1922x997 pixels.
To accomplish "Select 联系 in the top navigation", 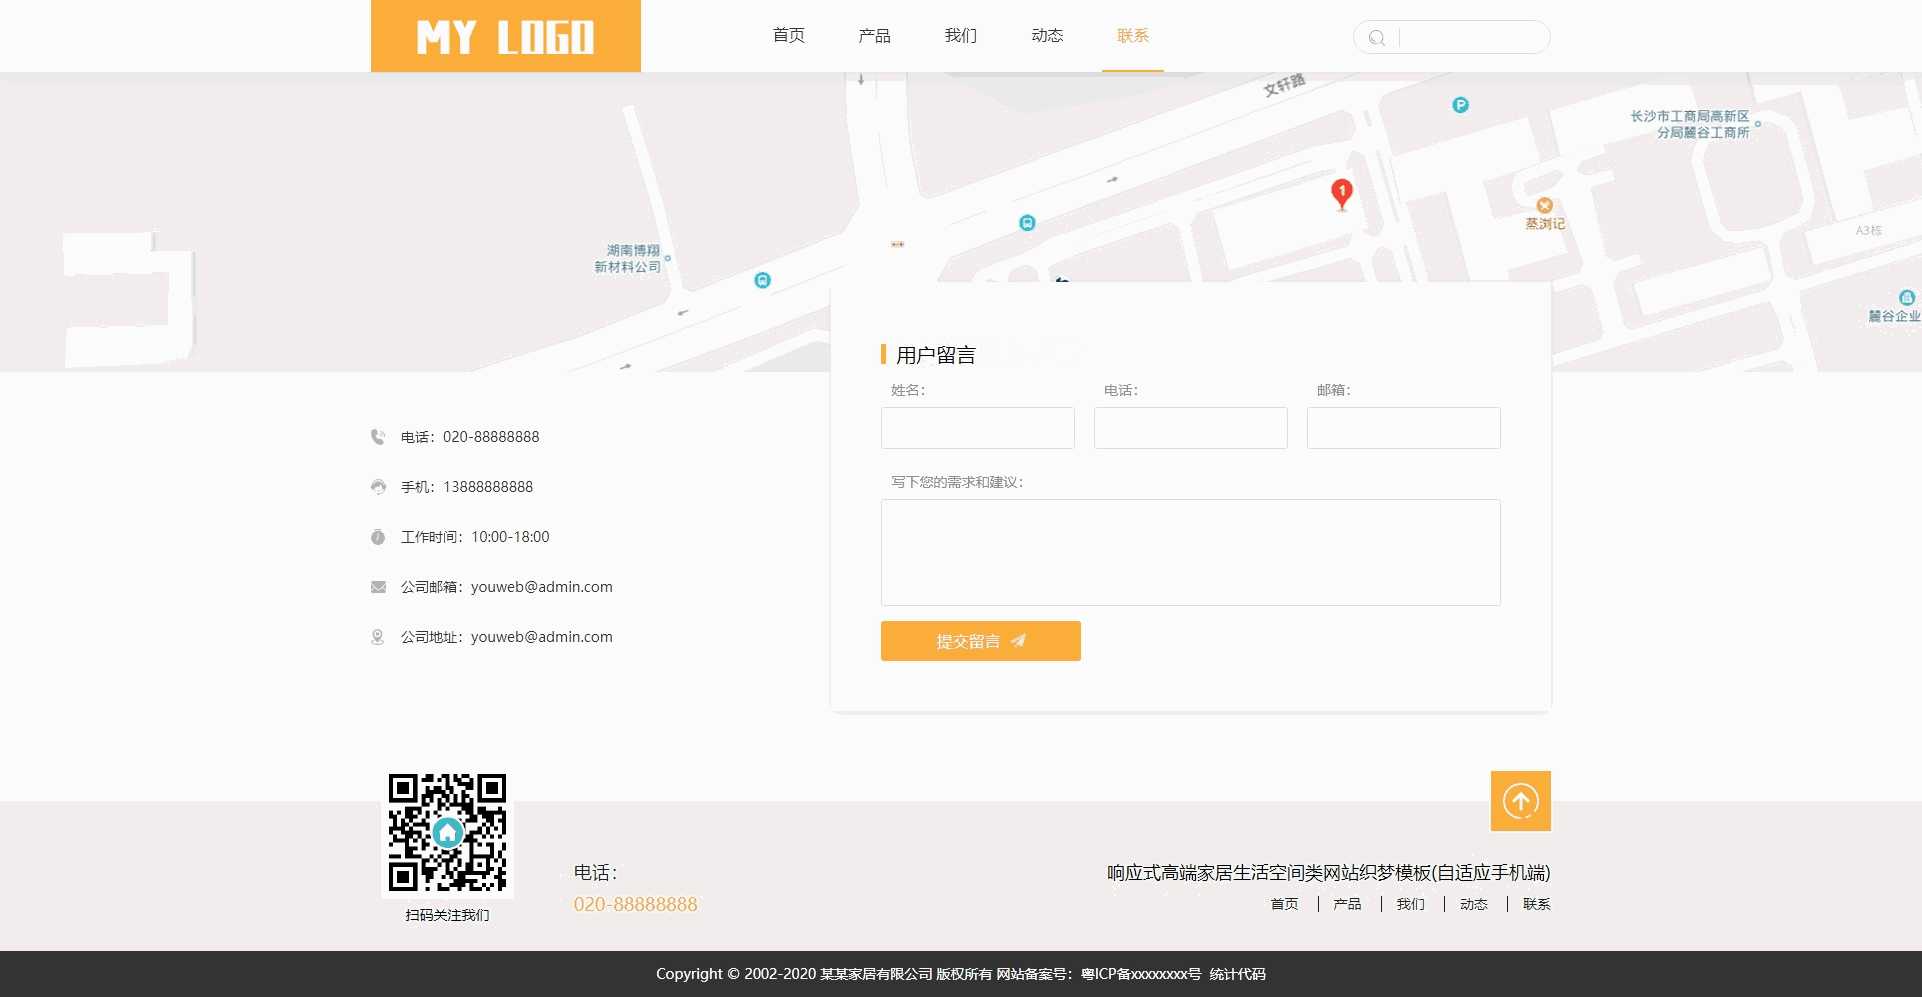I will [x=1132, y=35].
